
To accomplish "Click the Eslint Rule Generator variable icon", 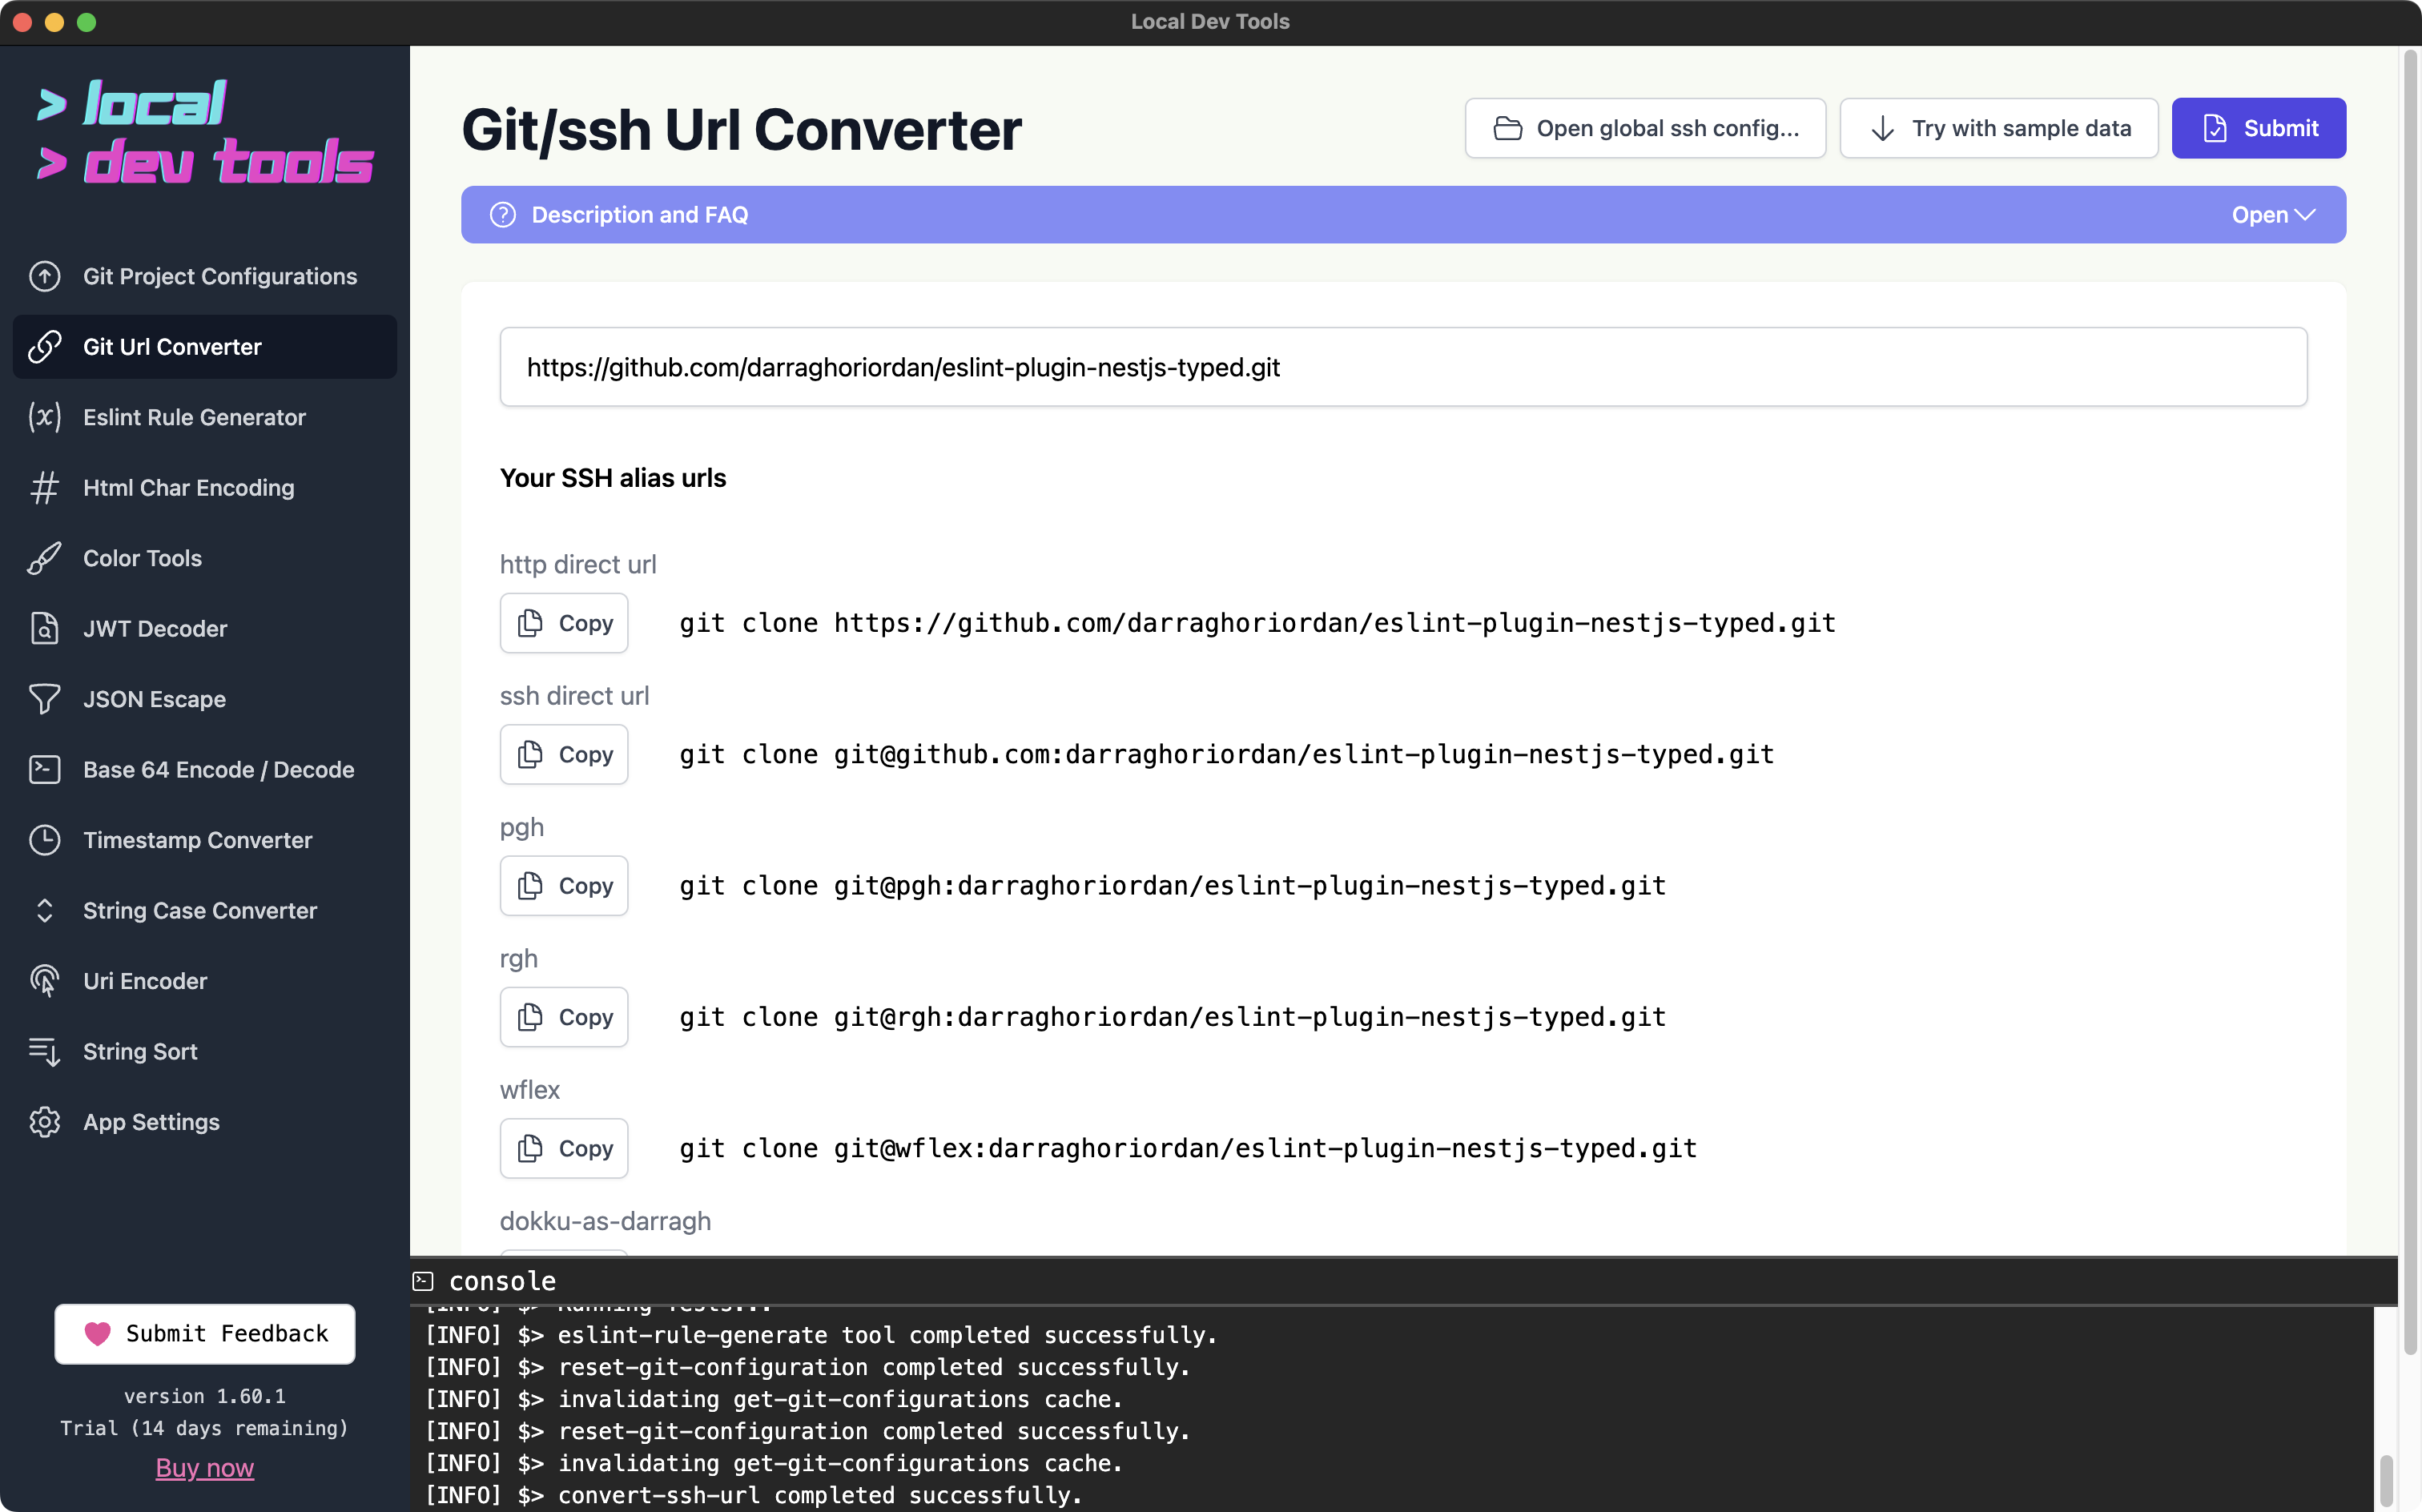I will pyautogui.click(x=45, y=417).
